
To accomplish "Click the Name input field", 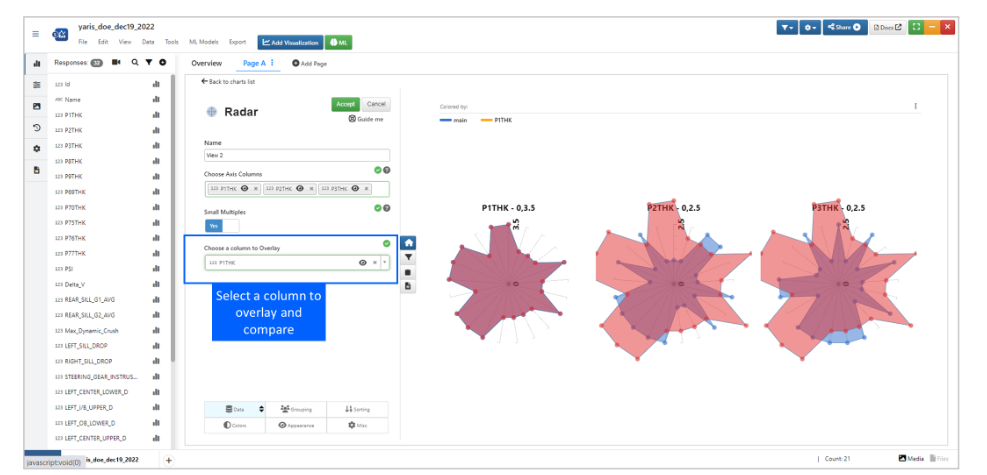I will tap(296, 155).
